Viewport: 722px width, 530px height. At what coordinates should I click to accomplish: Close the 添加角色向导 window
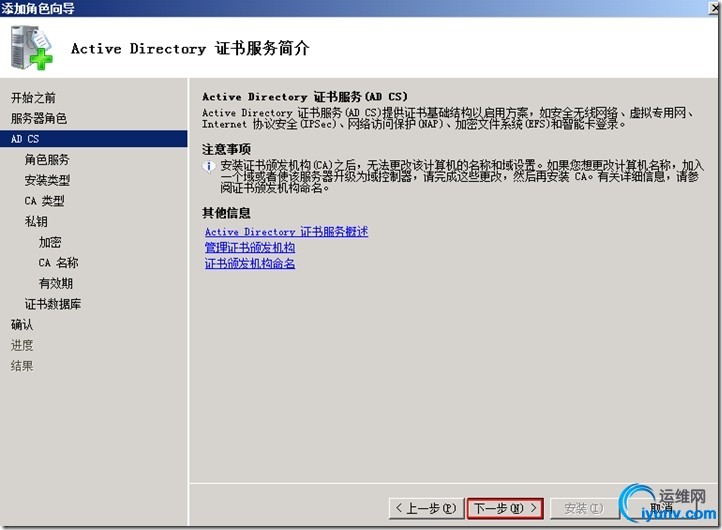(x=714, y=8)
